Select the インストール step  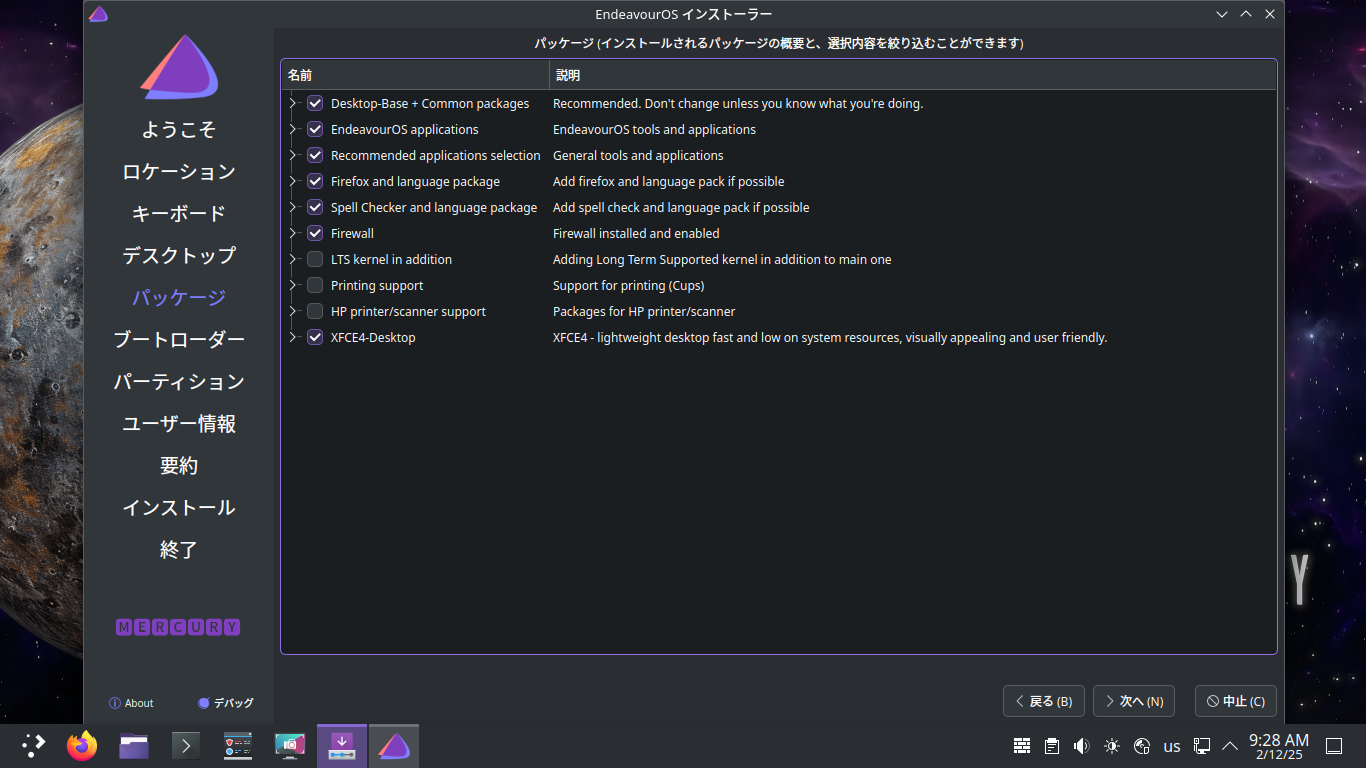(x=179, y=508)
